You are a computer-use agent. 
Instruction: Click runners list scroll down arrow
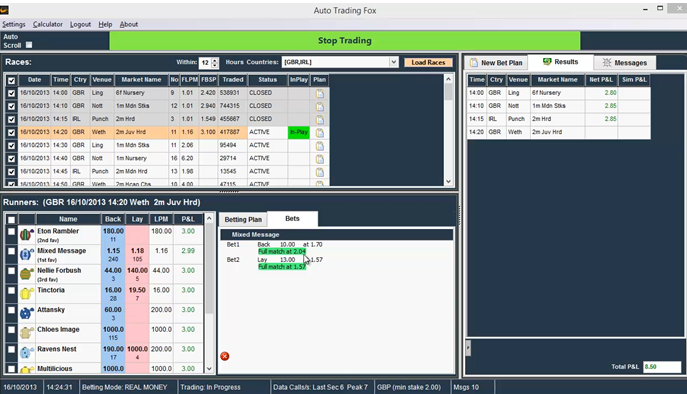tap(209, 369)
